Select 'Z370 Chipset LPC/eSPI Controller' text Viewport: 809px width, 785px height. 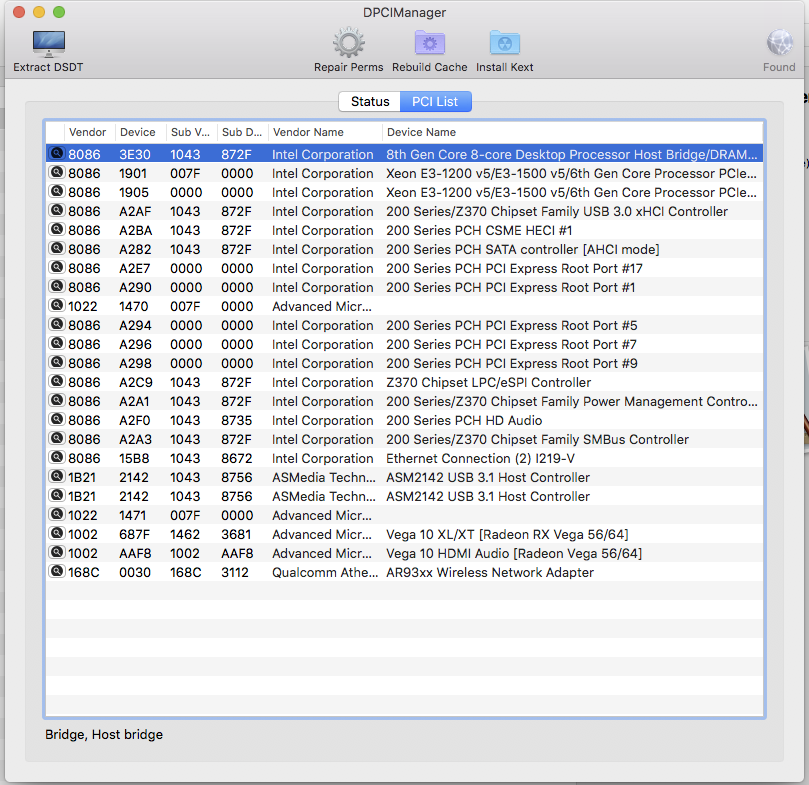click(x=488, y=382)
